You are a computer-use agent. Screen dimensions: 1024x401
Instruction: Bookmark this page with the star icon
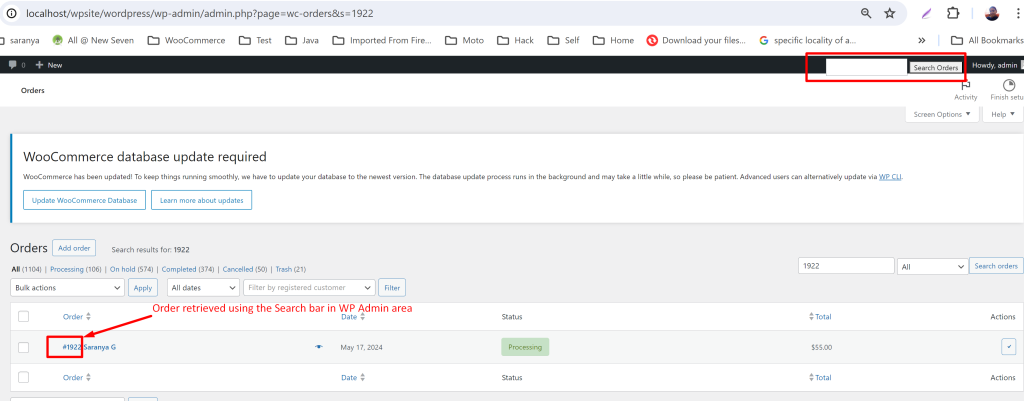click(x=889, y=13)
